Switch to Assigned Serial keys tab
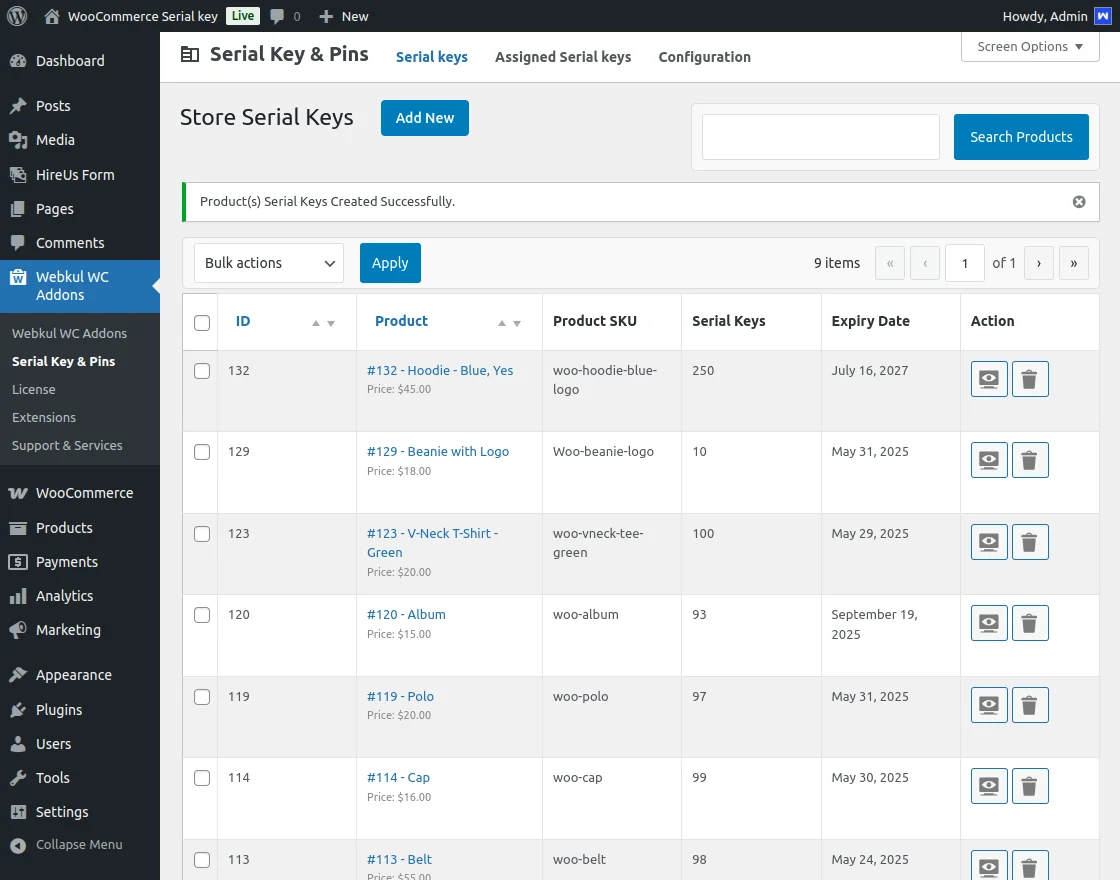 click(563, 57)
